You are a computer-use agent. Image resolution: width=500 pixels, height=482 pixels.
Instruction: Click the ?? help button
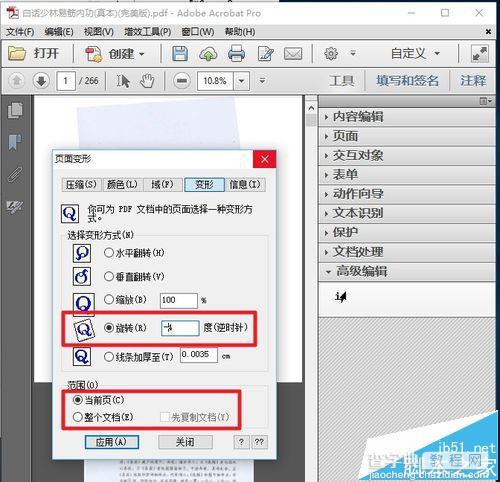[x=259, y=442]
